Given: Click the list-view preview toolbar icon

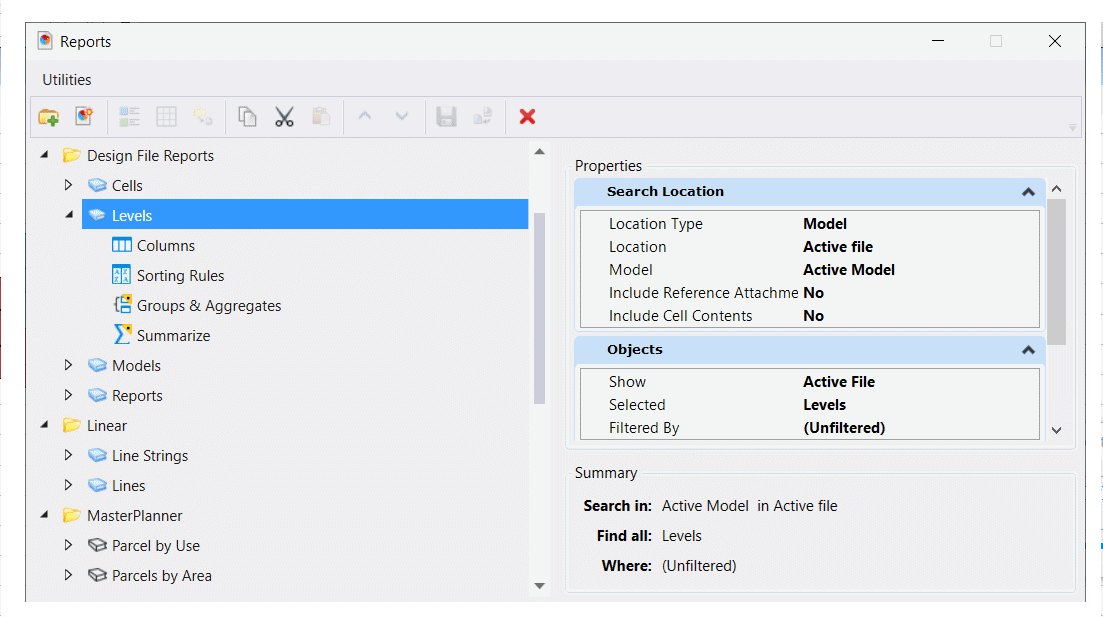Looking at the screenshot, I should [129, 117].
